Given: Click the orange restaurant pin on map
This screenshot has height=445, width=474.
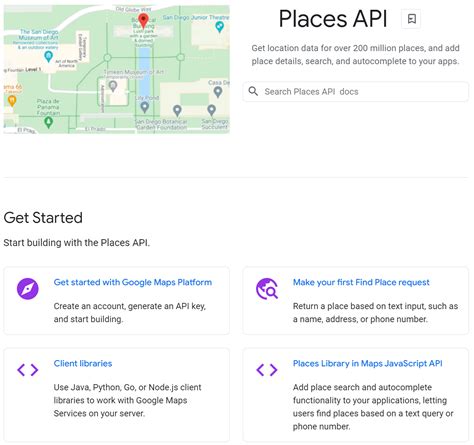Looking at the screenshot, I should 12,101.
